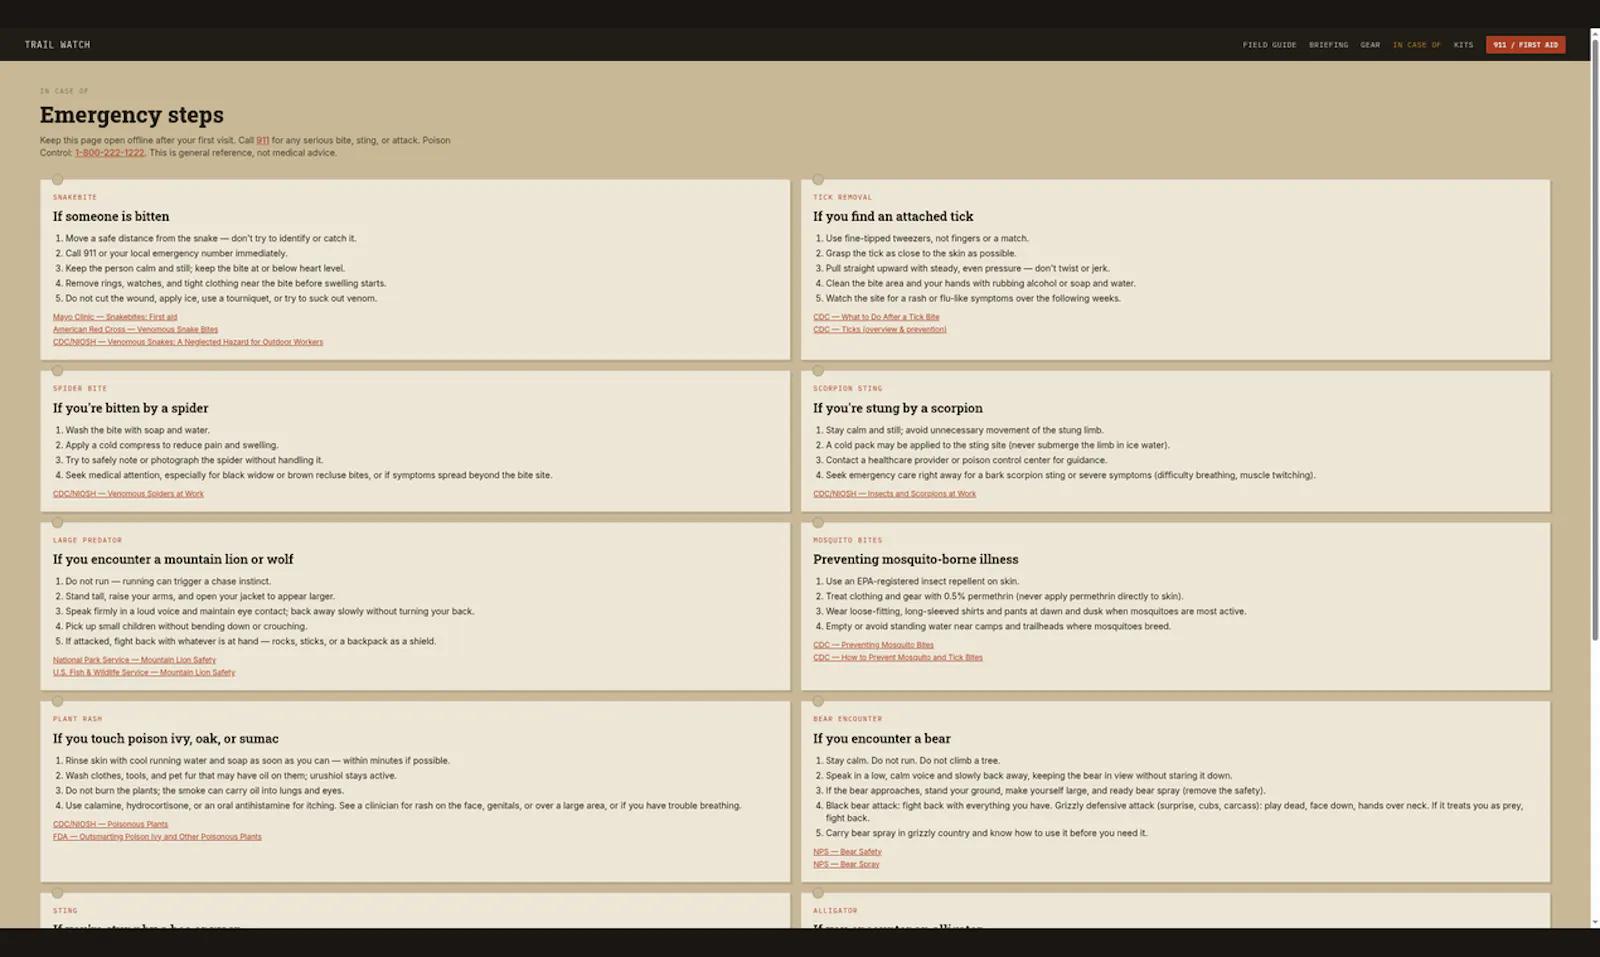
Task: Open CDC/NIOSH Poisonous Plants link
Action: (x=110, y=825)
